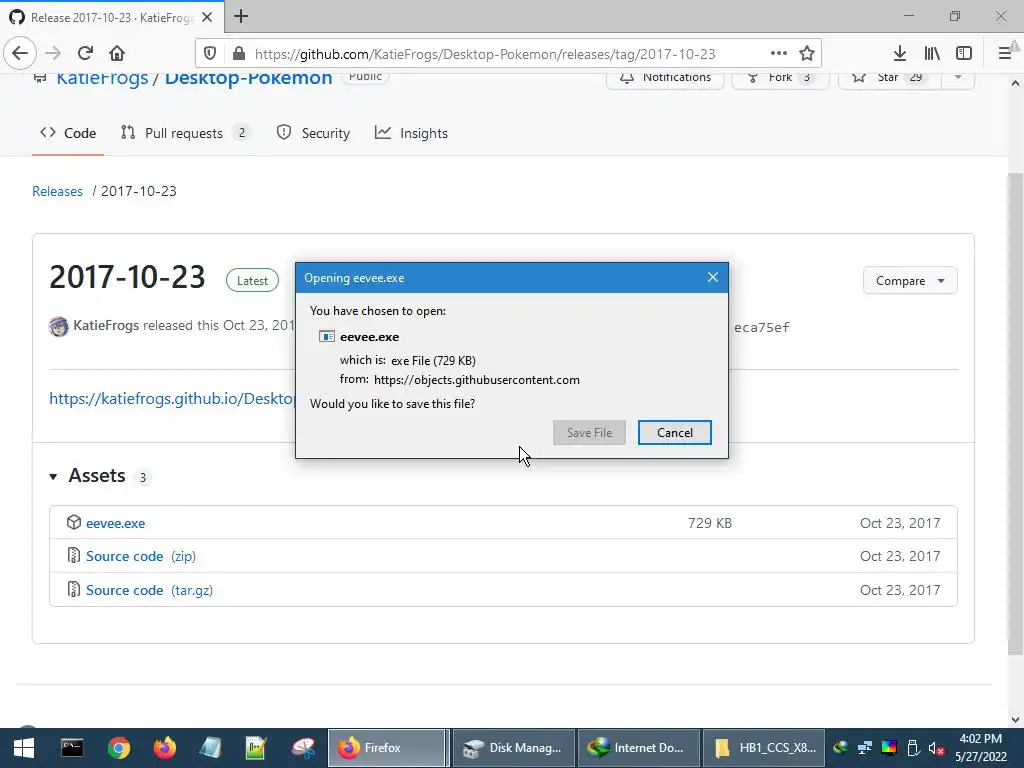Click the eevee.exe file icon in dialog
The width and height of the screenshot is (1024, 768).
tap(327, 336)
